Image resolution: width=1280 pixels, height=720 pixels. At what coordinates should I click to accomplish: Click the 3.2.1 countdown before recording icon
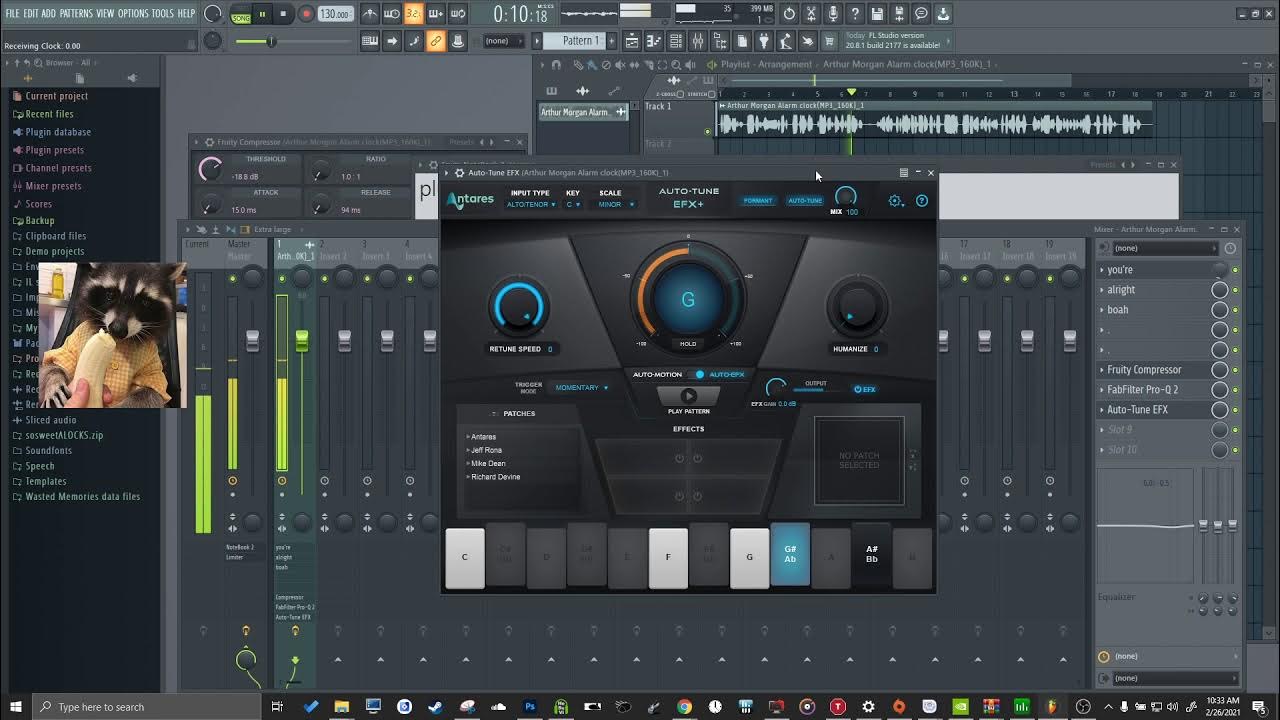coord(413,14)
